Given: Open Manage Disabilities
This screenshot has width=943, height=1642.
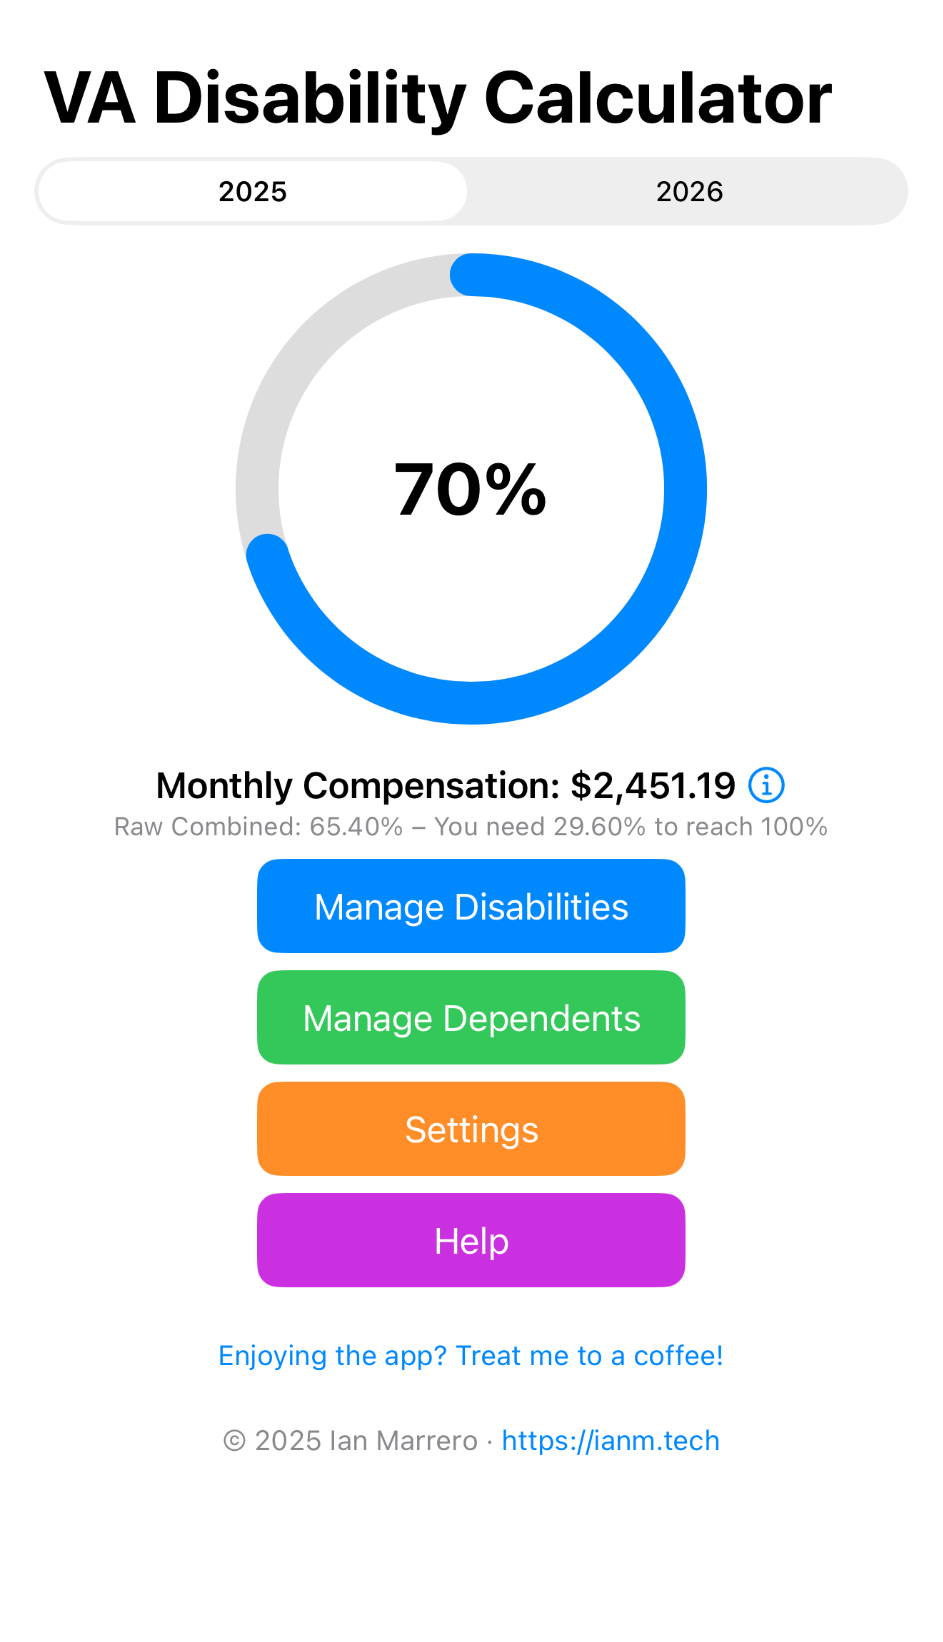Looking at the screenshot, I should [x=471, y=906].
